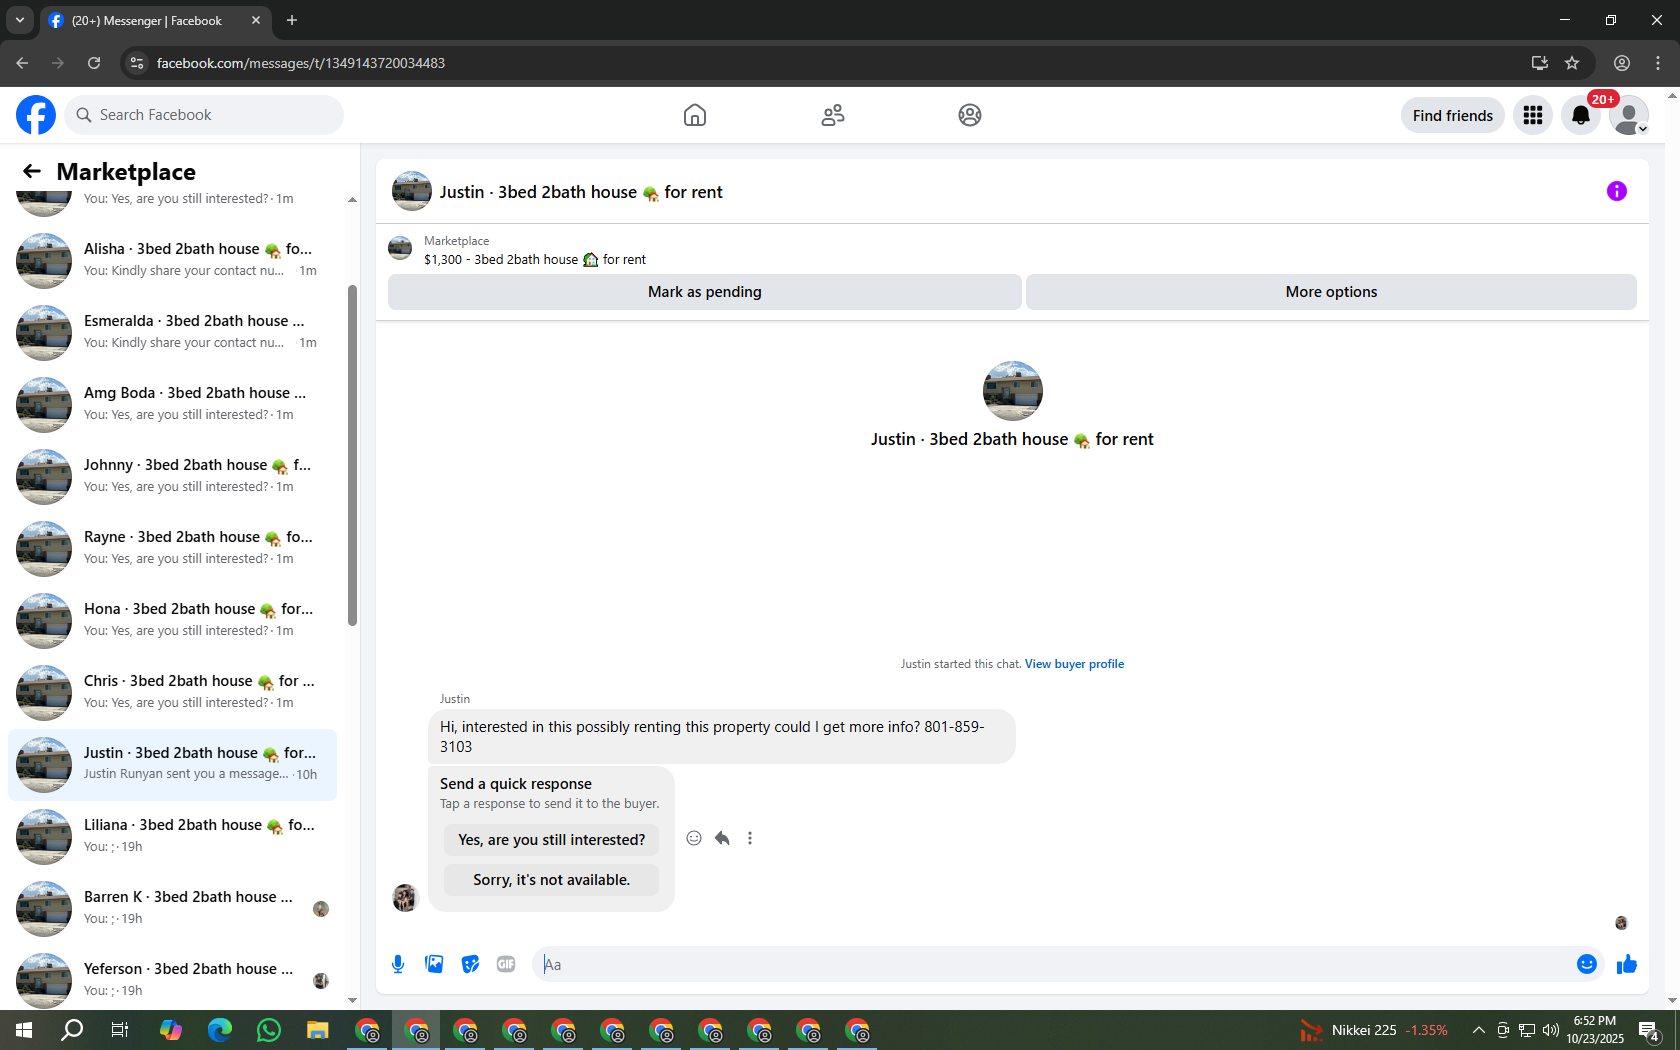Click Find friends button

tap(1452, 115)
